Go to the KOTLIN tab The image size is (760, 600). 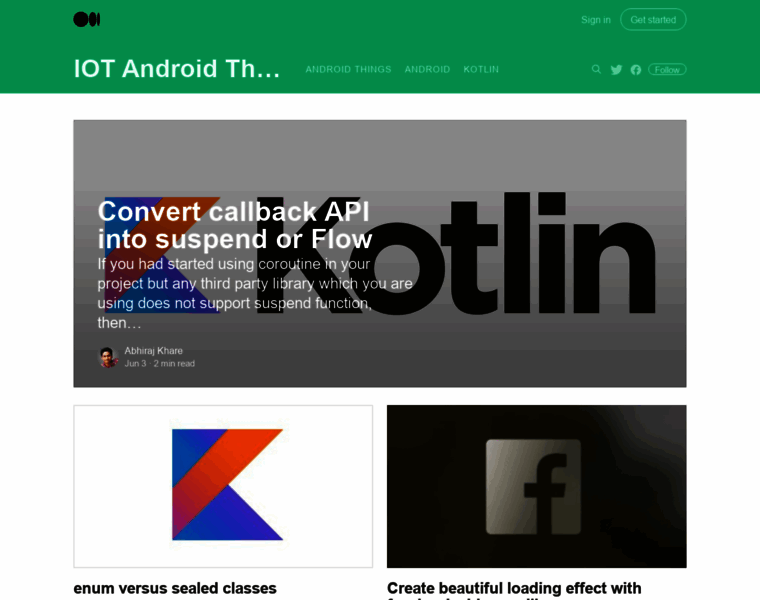click(x=481, y=69)
